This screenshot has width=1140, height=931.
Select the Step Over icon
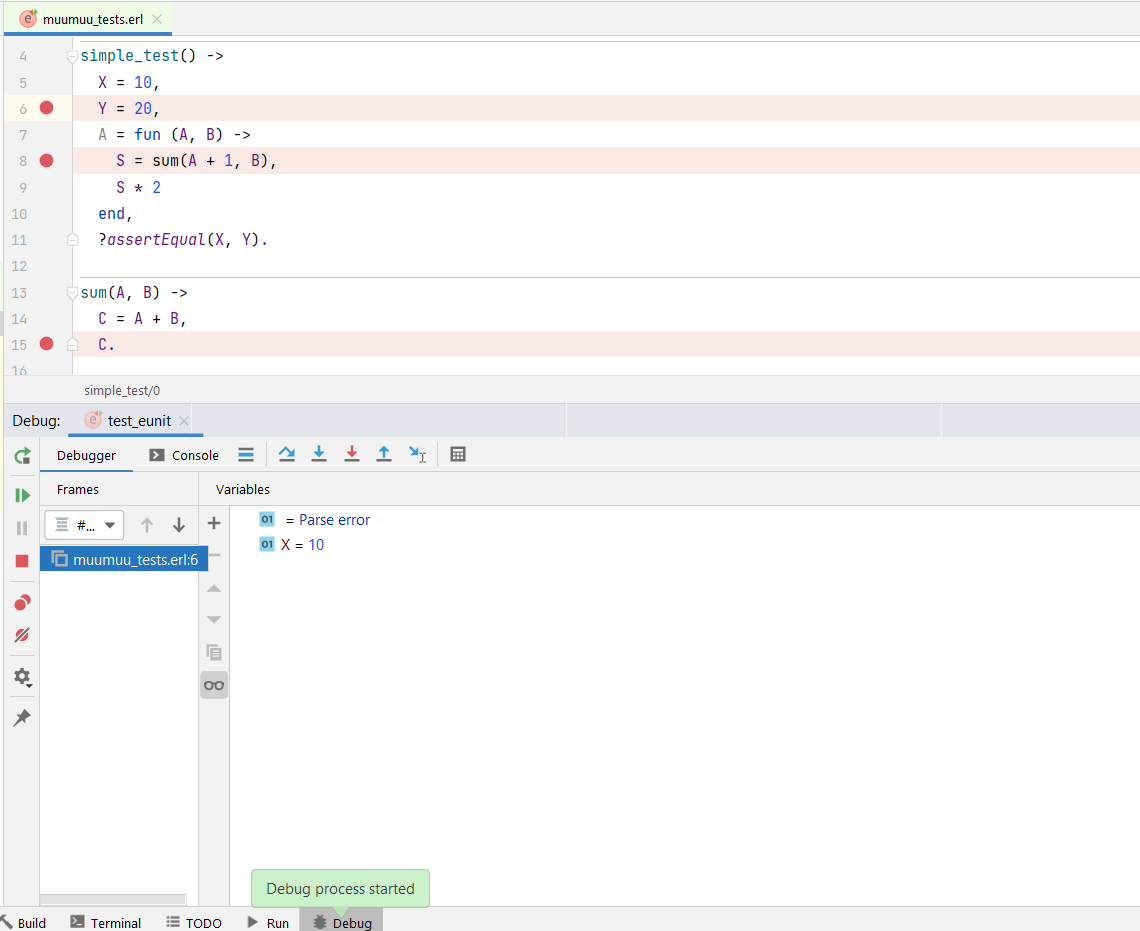coord(287,454)
